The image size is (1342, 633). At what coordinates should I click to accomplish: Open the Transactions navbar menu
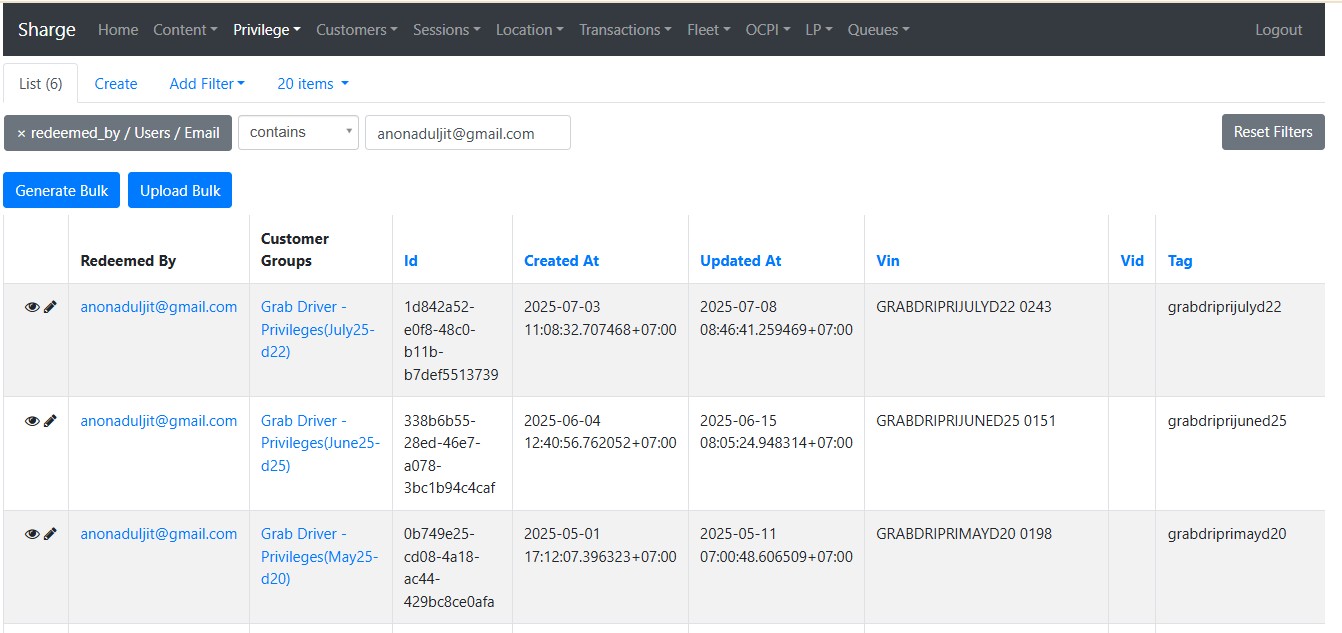click(x=625, y=30)
